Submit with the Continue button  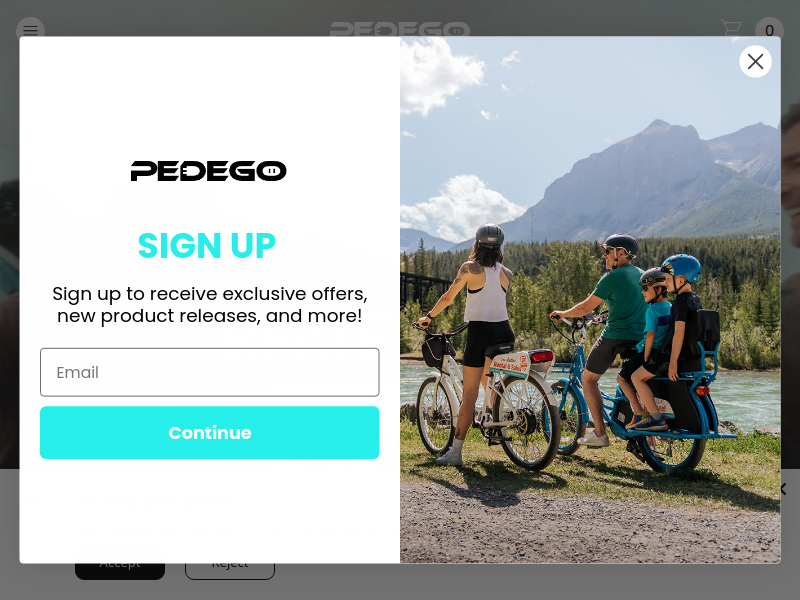coord(210,433)
